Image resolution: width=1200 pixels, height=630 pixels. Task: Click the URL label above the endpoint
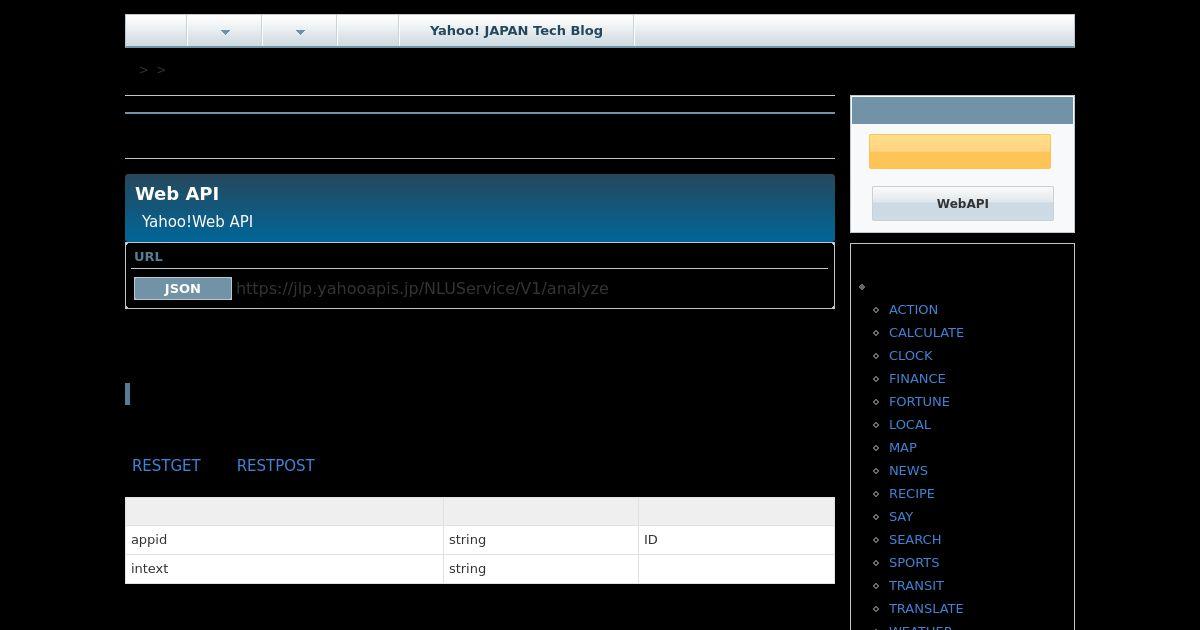coord(148,256)
